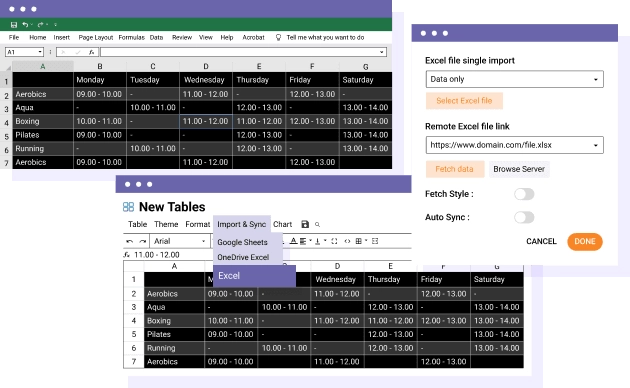
Task: Open the Data ribbon tab
Action: coord(156,37)
